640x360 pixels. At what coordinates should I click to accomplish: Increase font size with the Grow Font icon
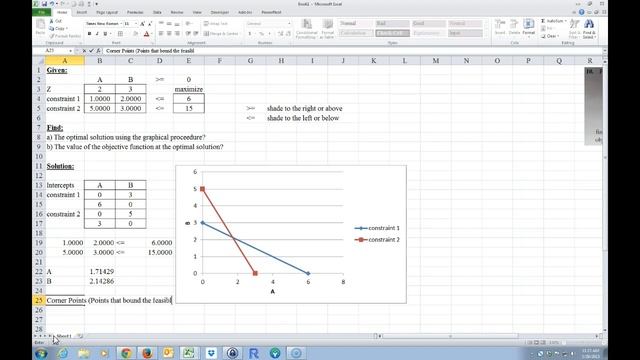point(142,24)
